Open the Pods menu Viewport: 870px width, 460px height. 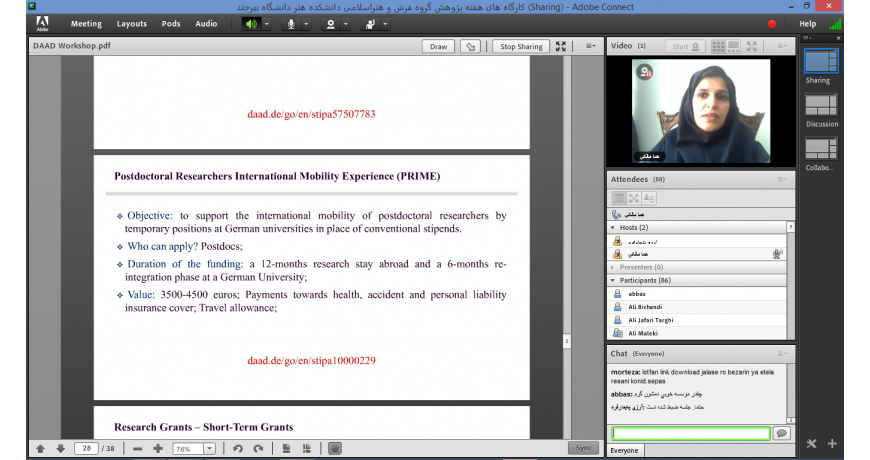tap(171, 24)
